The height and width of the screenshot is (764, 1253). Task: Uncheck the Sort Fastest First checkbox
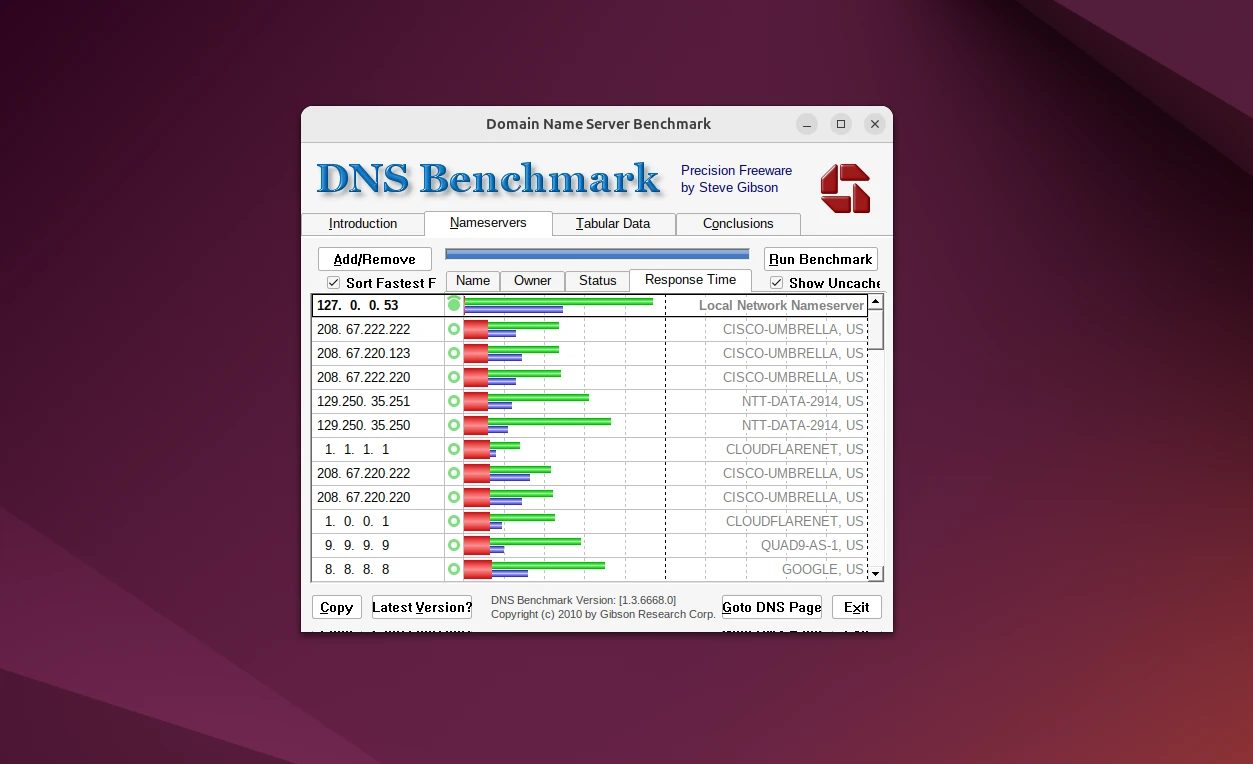pyautogui.click(x=332, y=283)
